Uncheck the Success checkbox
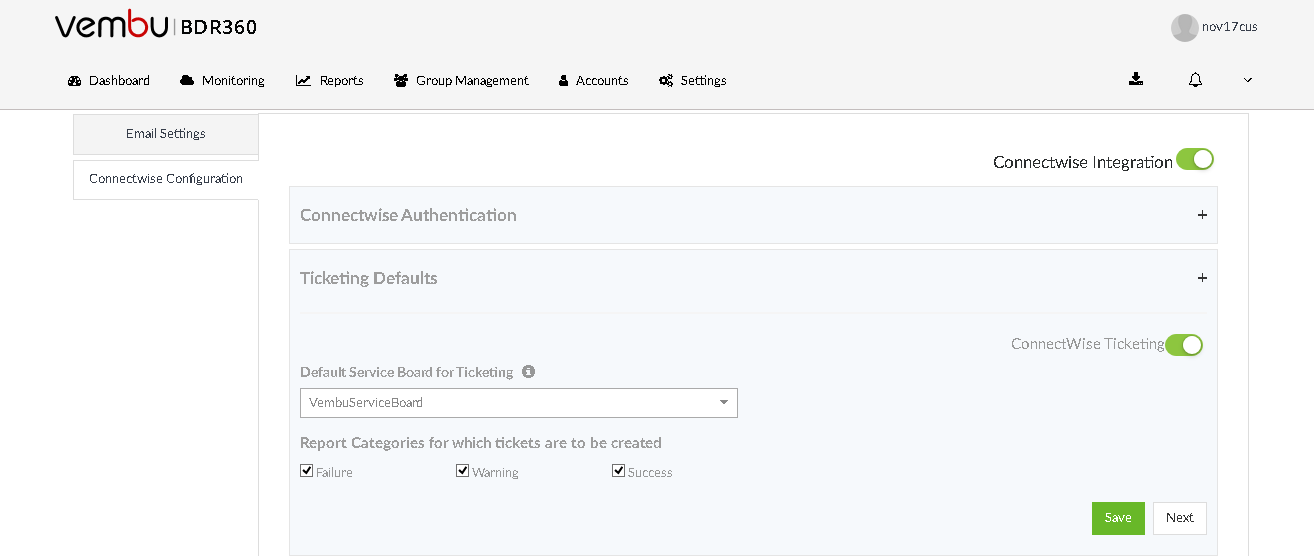 pos(619,471)
